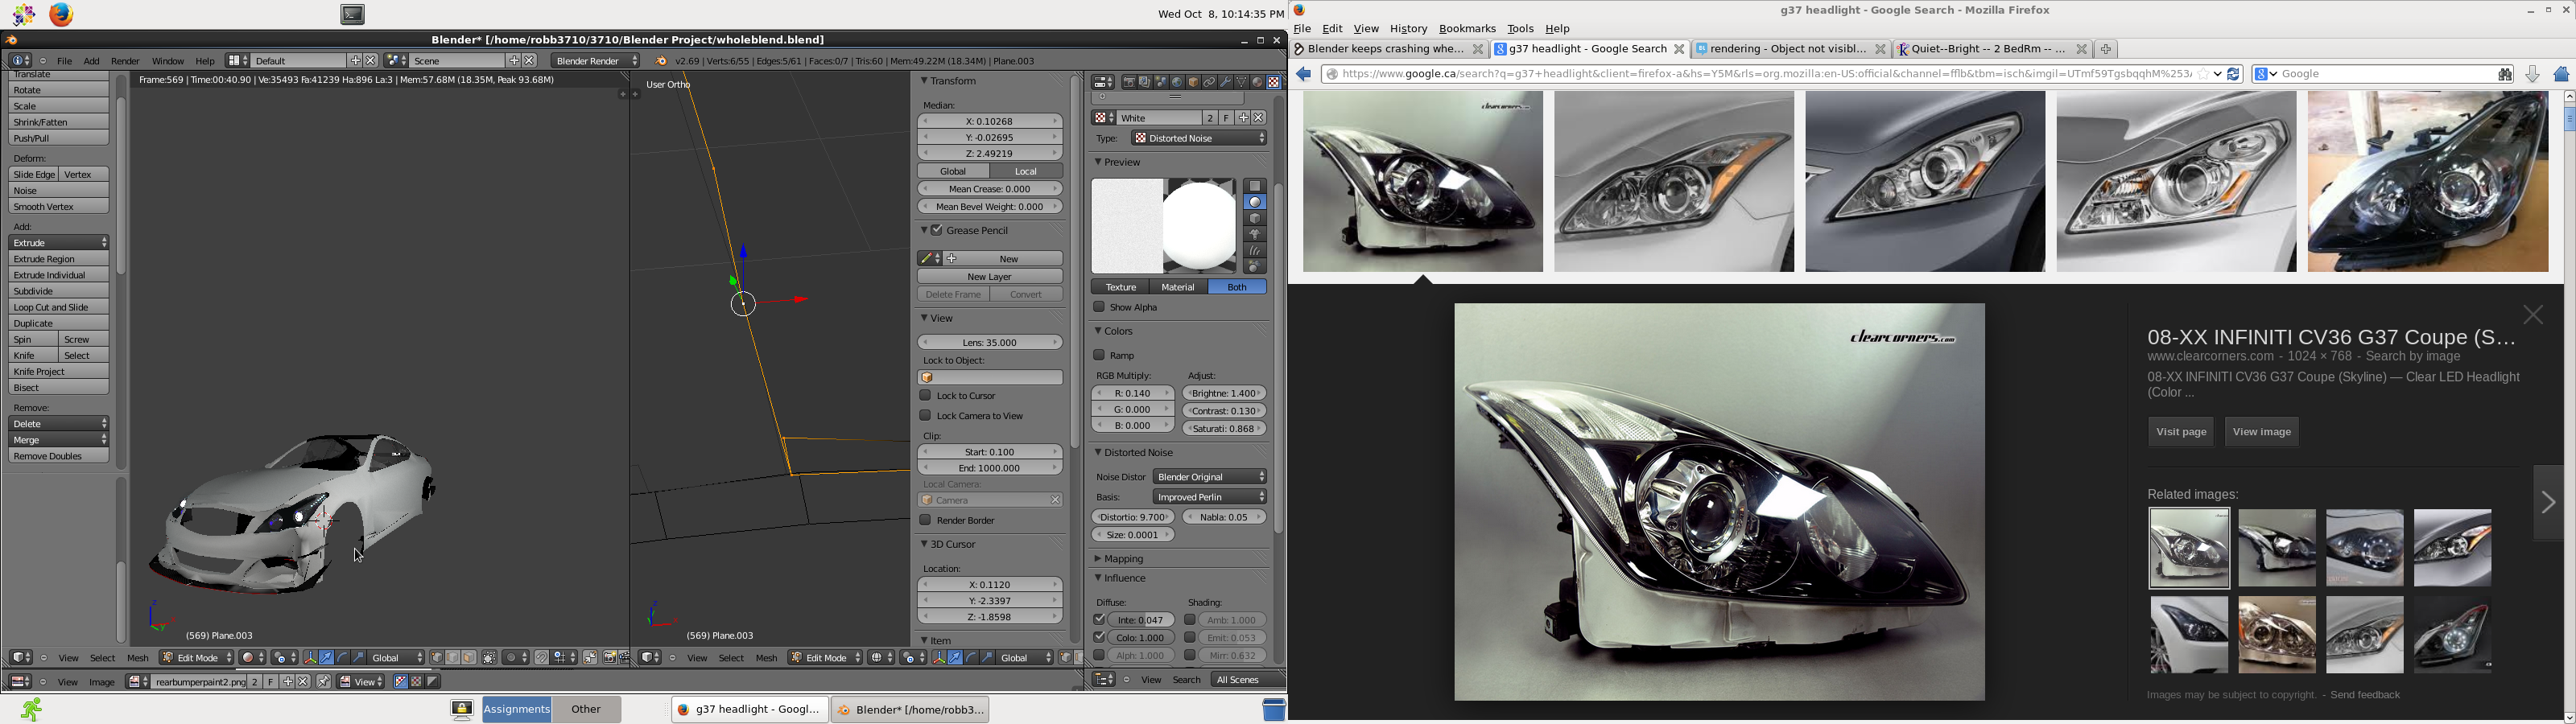Open the Material properties tab (sphere icon)

point(1258,82)
